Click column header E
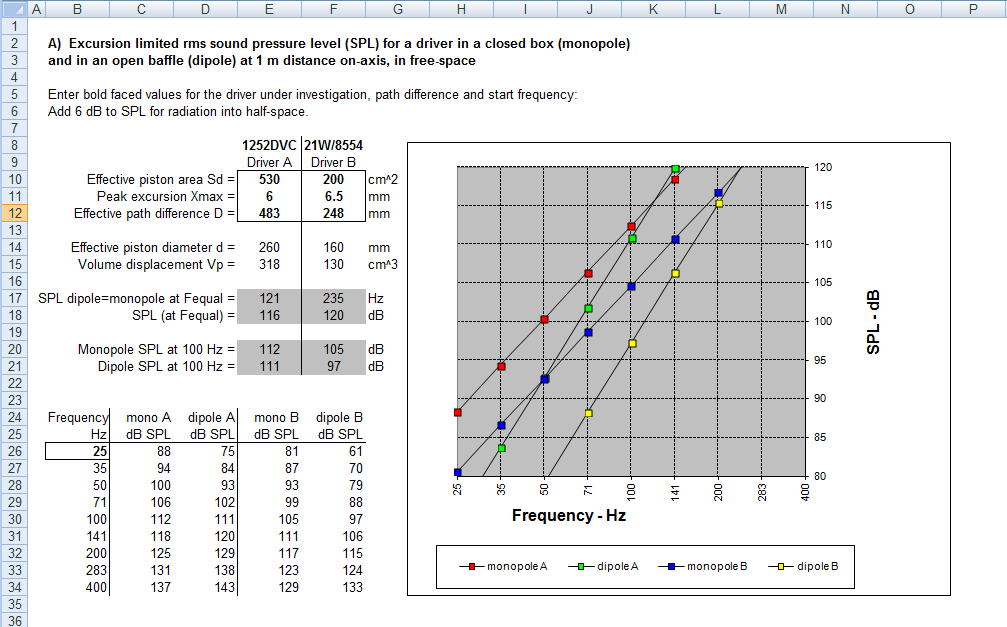The width and height of the screenshot is (1007, 627). [x=269, y=9]
